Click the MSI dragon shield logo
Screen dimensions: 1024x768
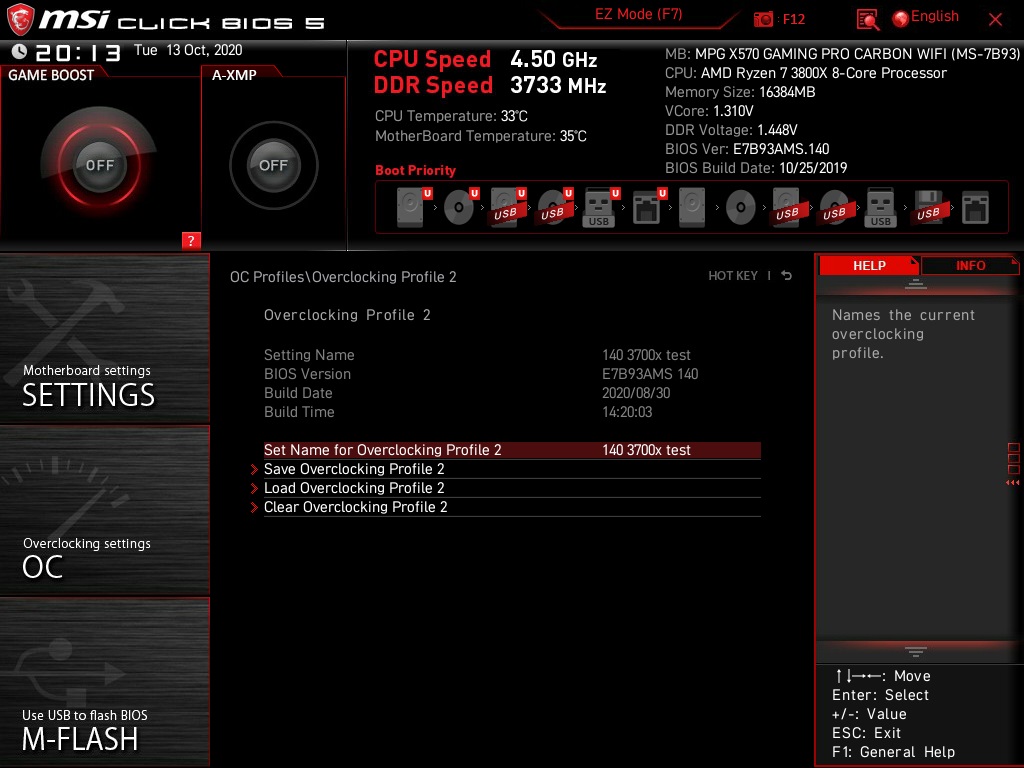[x=20, y=19]
